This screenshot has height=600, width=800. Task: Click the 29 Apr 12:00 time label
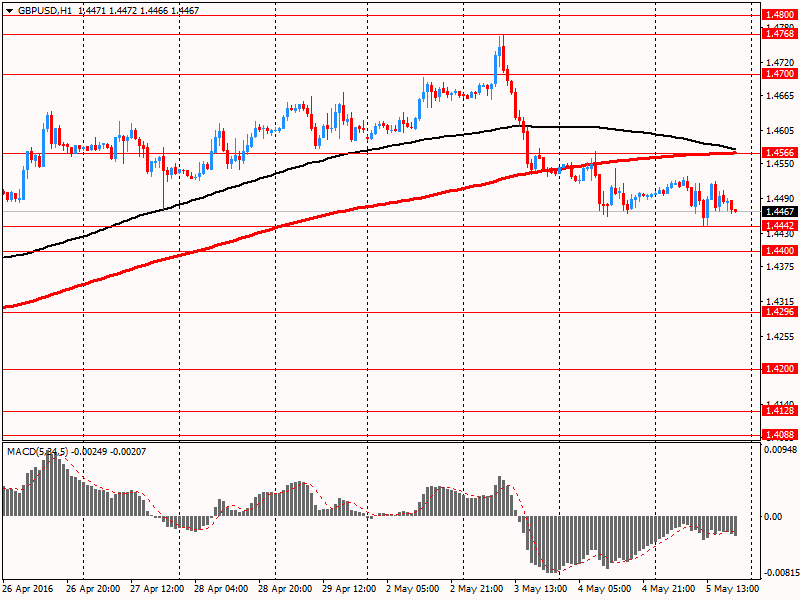349,589
